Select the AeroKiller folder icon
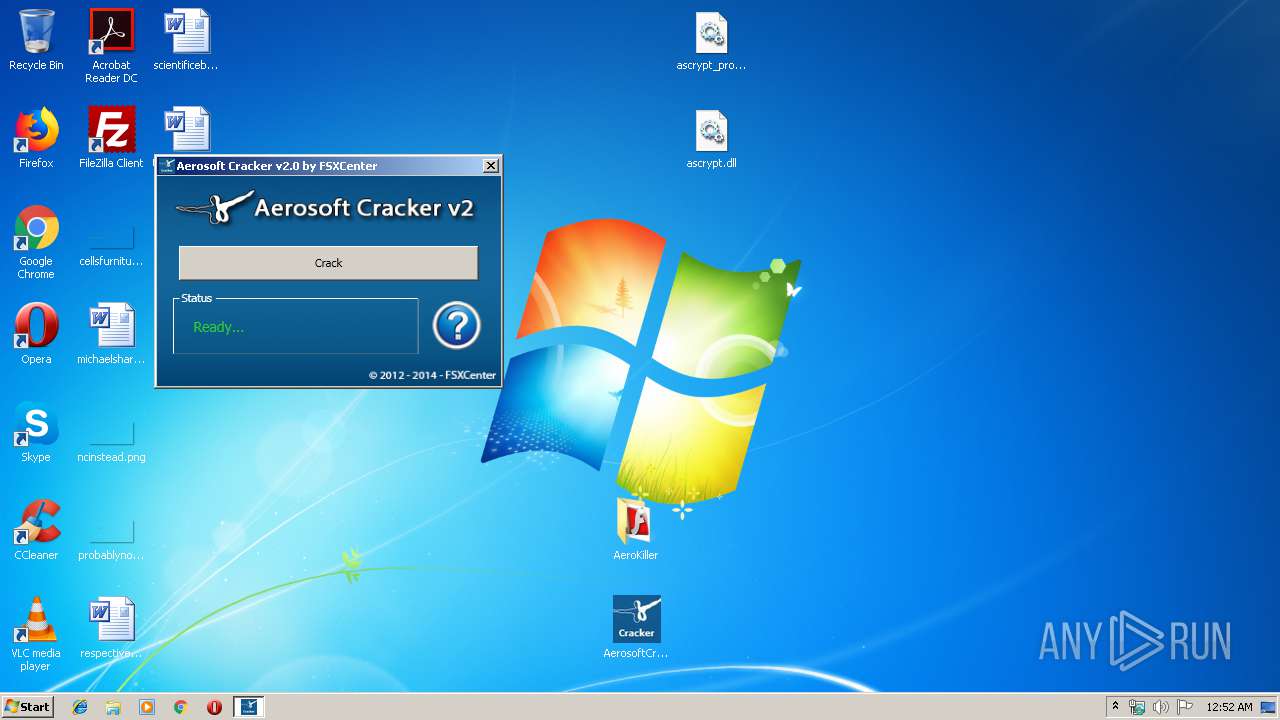The width and height of the screenshot is (1280, 720). pos(636,528)
